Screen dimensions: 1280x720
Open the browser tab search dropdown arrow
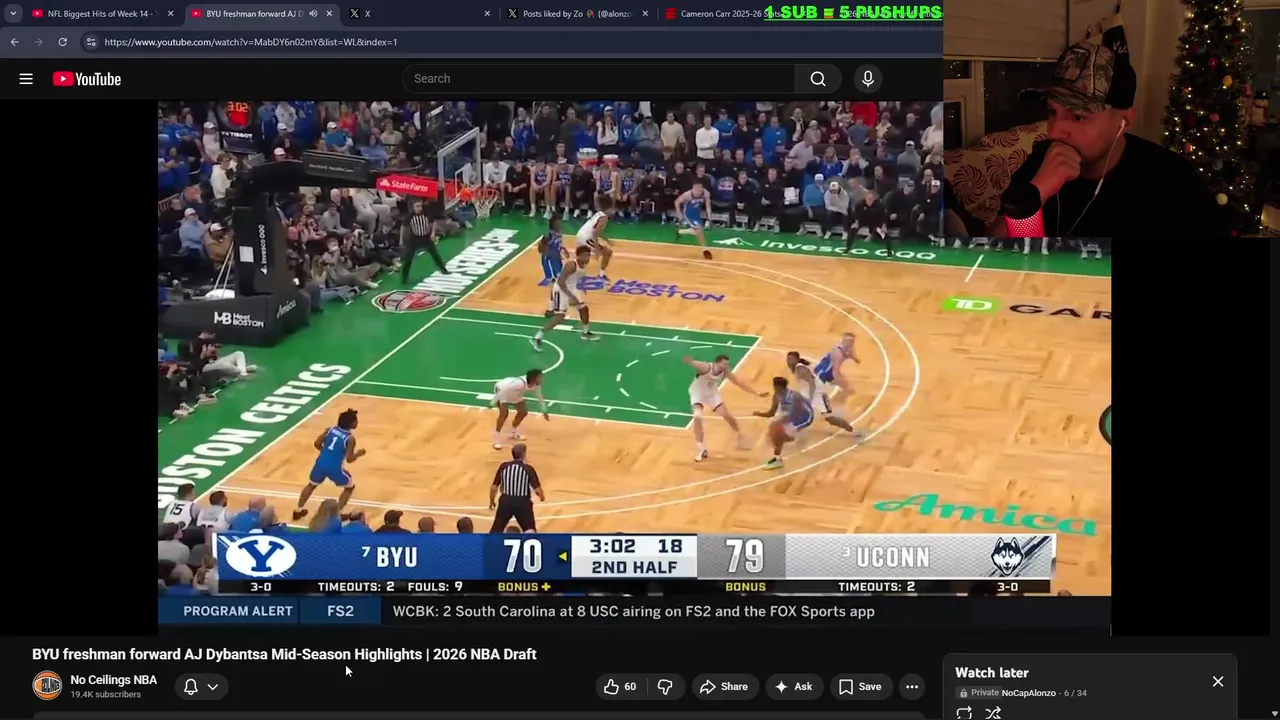[13, 14]
